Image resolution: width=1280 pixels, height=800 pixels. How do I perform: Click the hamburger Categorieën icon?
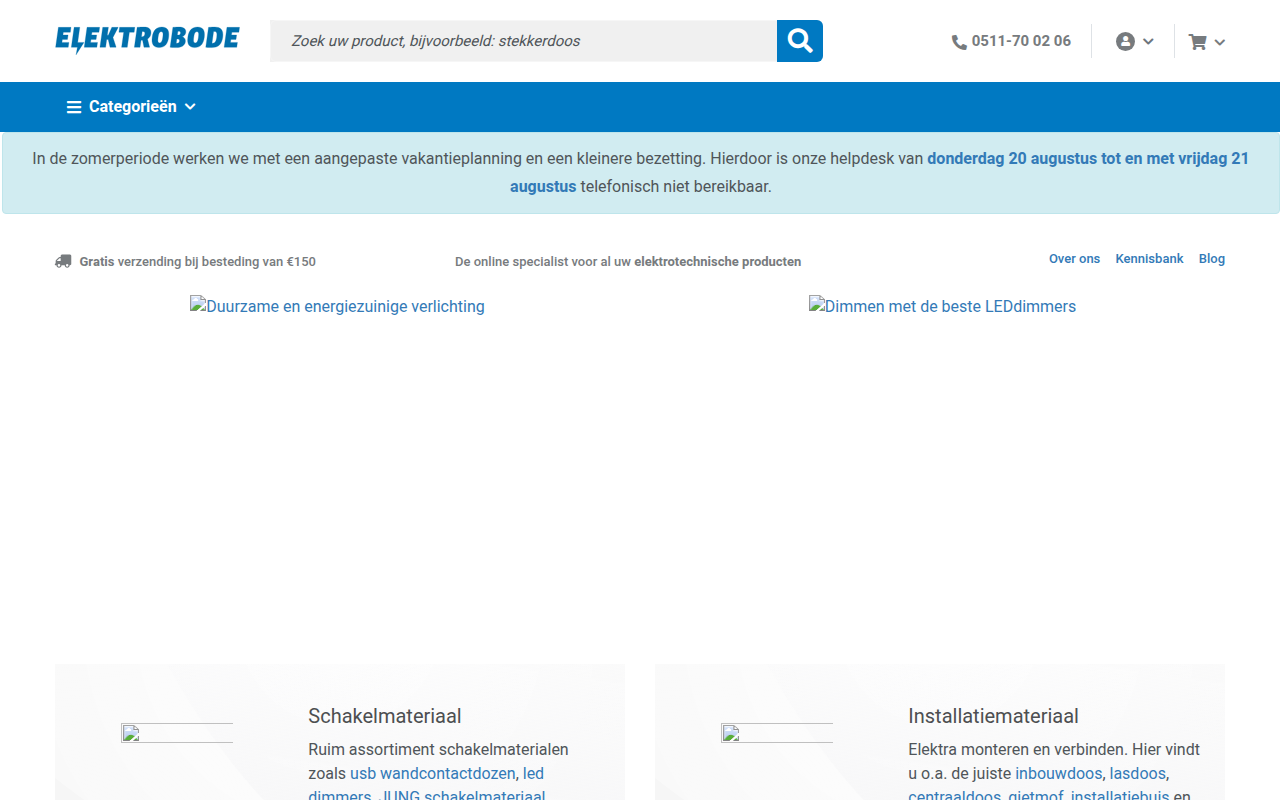point(74,107)
